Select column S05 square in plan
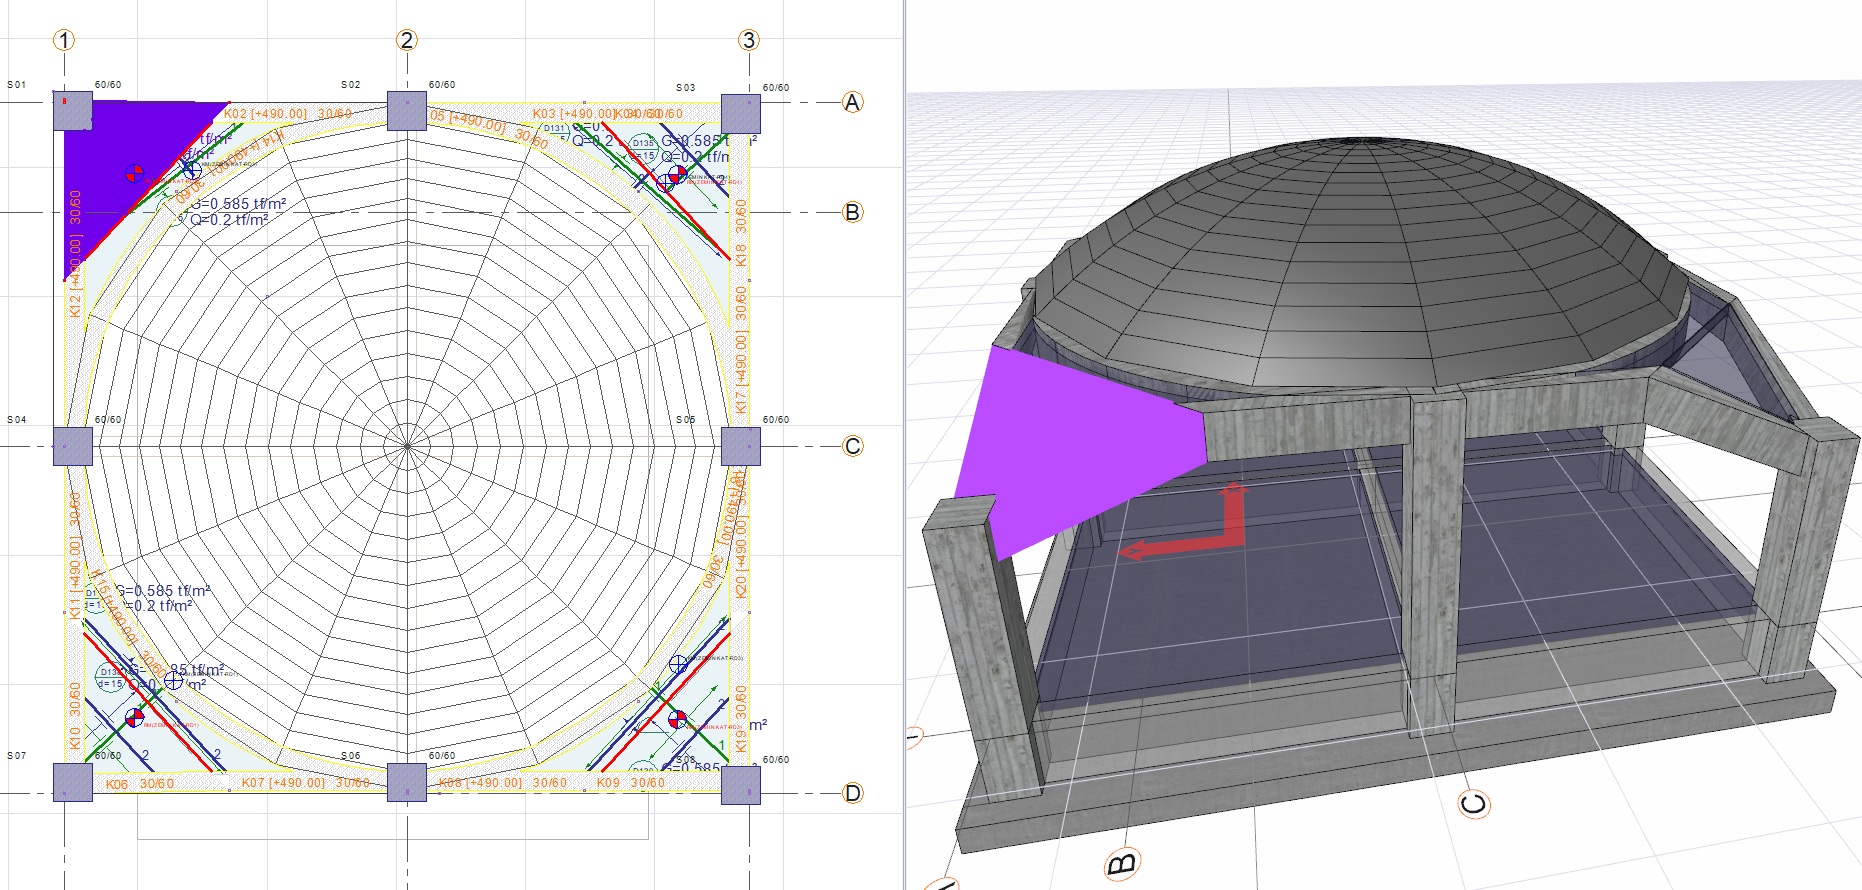The height and width of the screenshot is (890, 1862). tap(741, 446)
